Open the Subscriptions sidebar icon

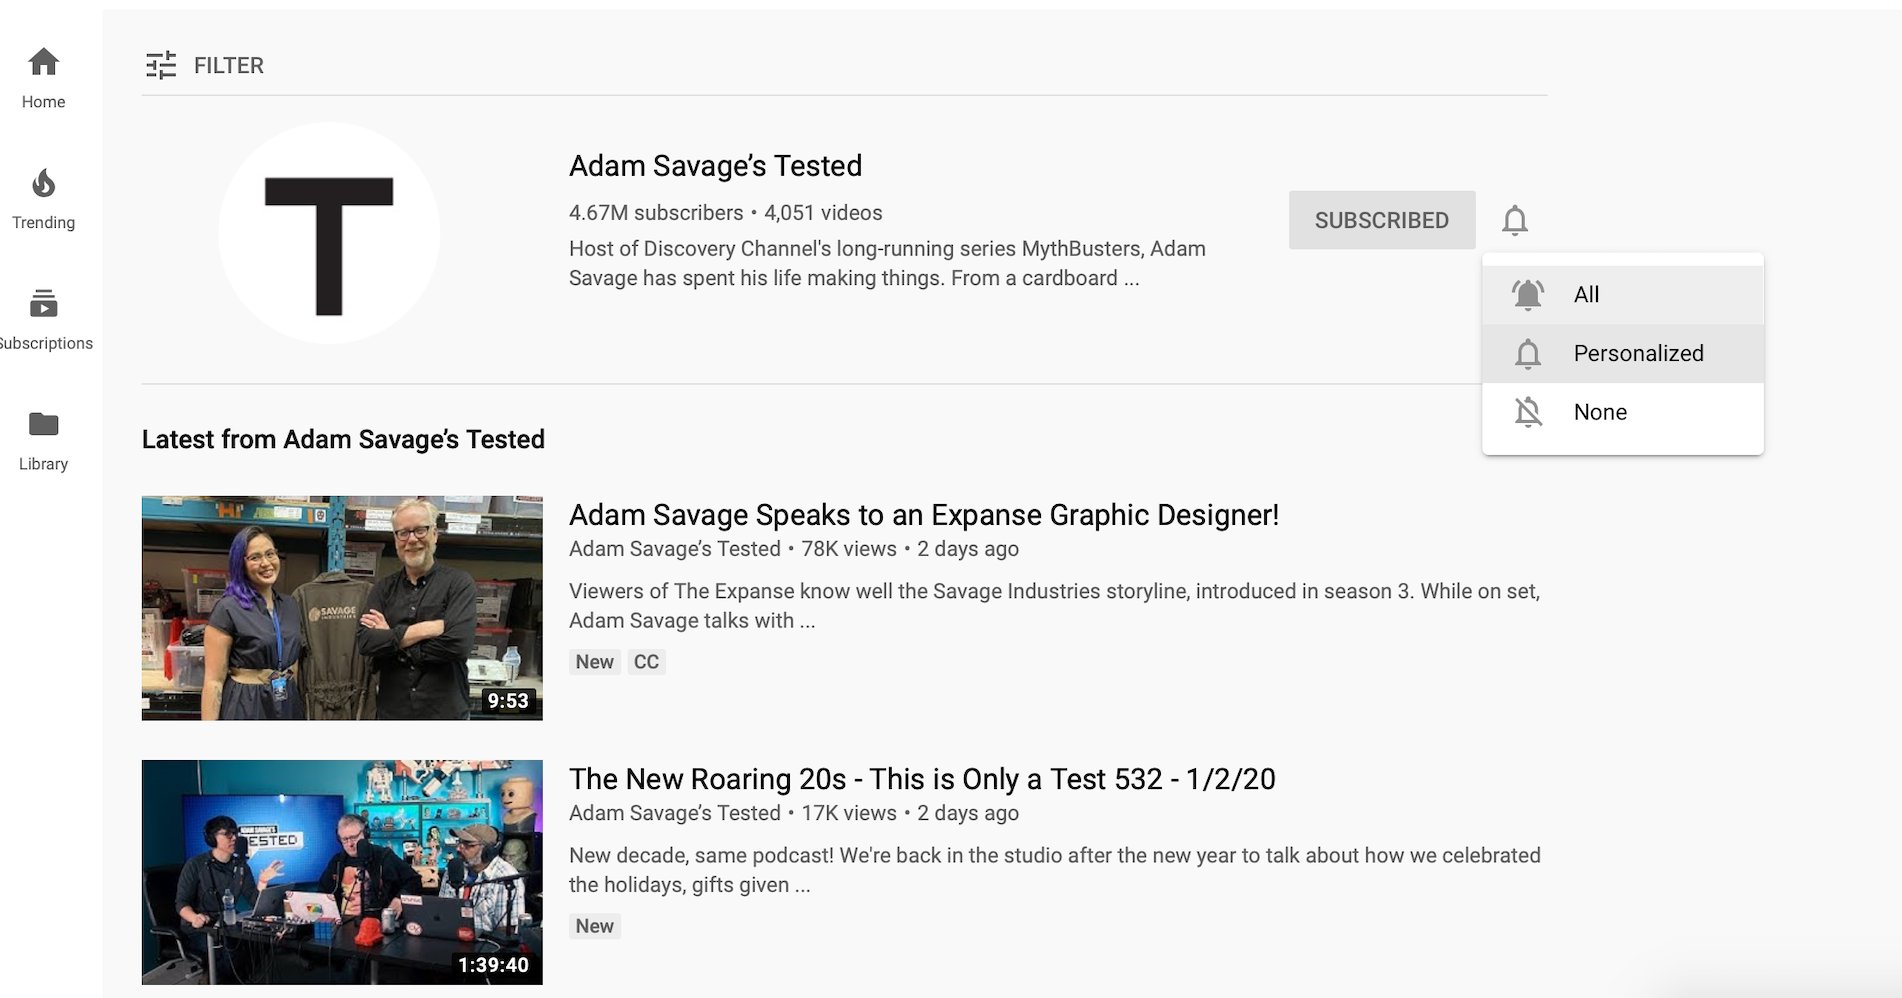click(x=43, y=304)
